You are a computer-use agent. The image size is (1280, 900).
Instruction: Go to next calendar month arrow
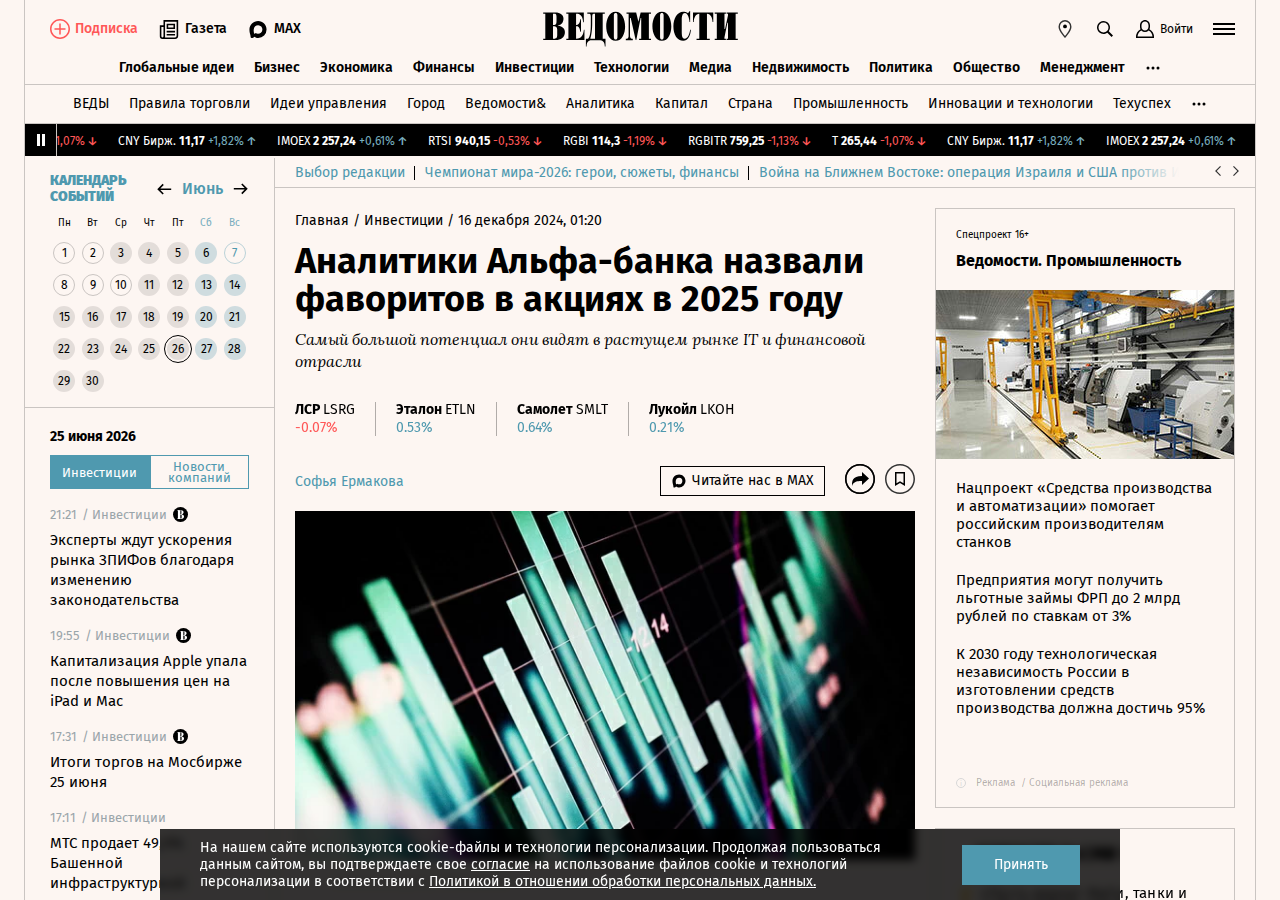[x=241, y=189]
